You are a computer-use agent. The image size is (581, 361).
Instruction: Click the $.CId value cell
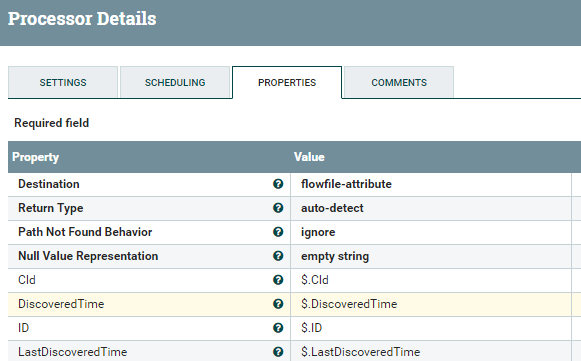[431, 280]
